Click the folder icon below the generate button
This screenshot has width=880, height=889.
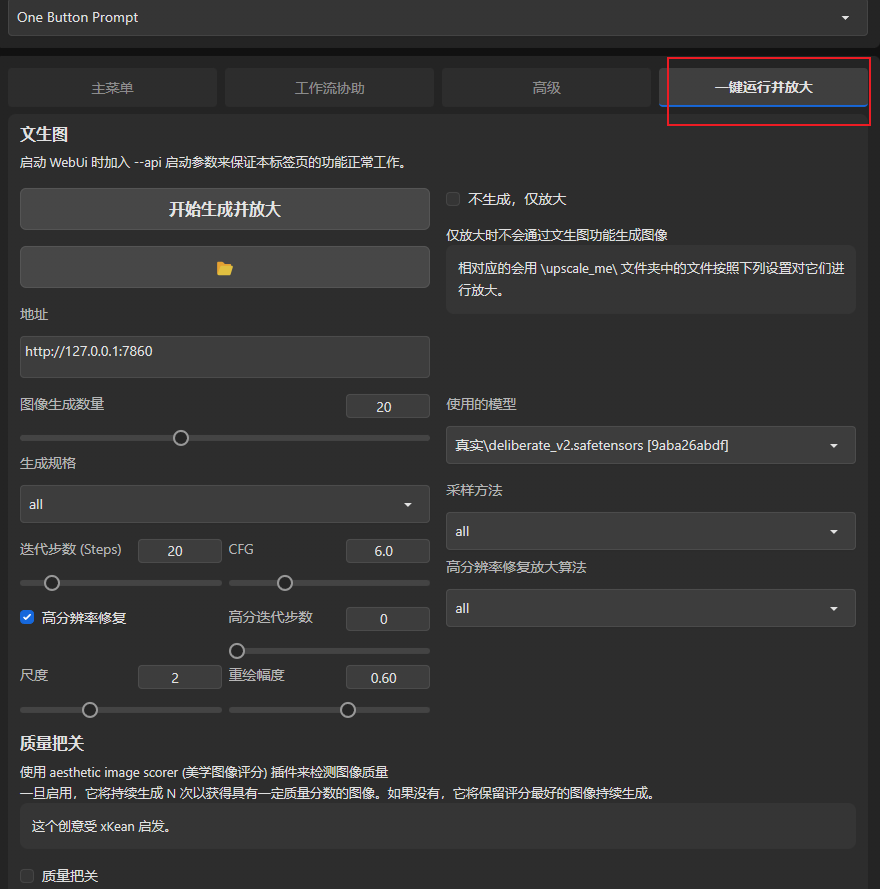pos(224,267)
